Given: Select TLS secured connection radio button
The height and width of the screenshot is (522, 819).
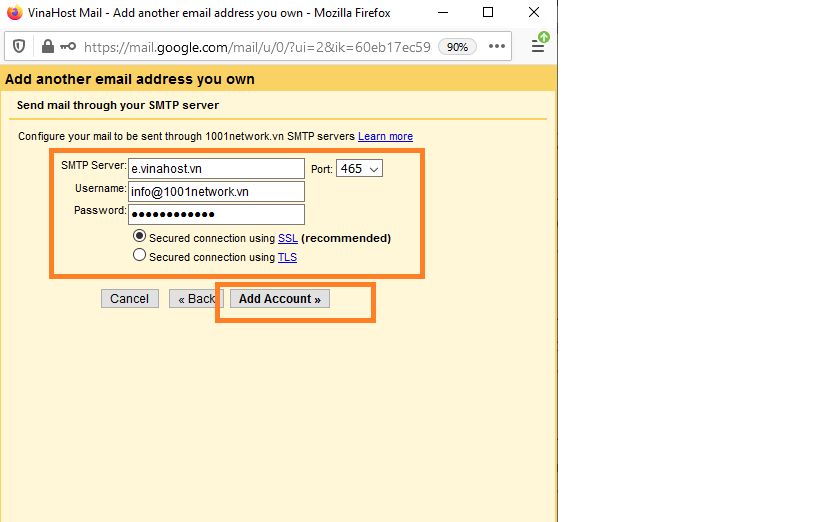Looking at the screenshot, I should pos(139,255).
